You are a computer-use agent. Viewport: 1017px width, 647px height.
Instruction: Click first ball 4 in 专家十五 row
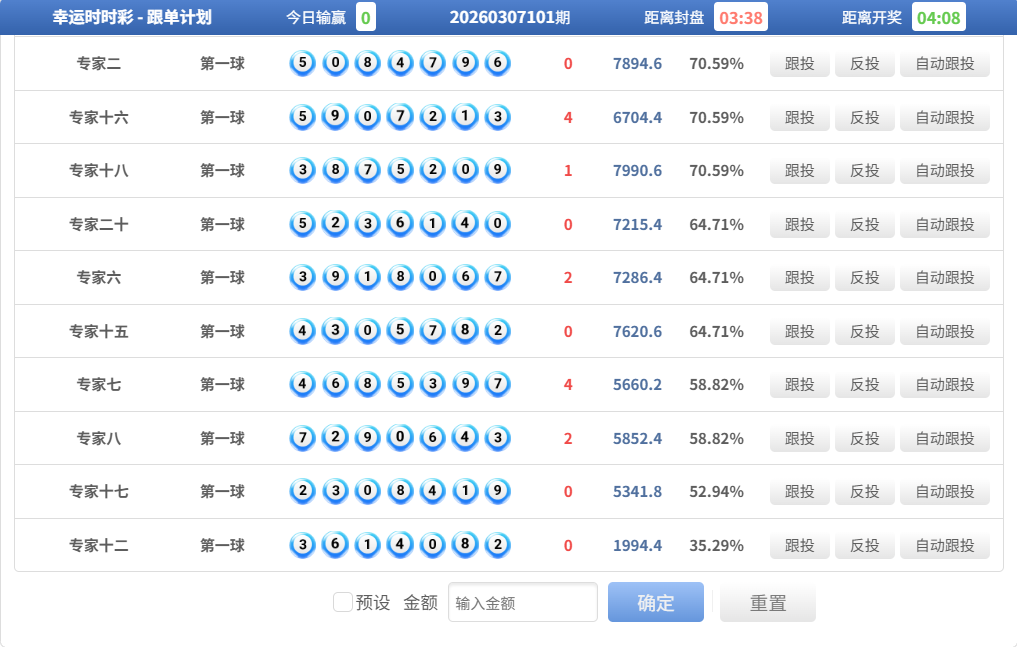(x=302, y=332)
